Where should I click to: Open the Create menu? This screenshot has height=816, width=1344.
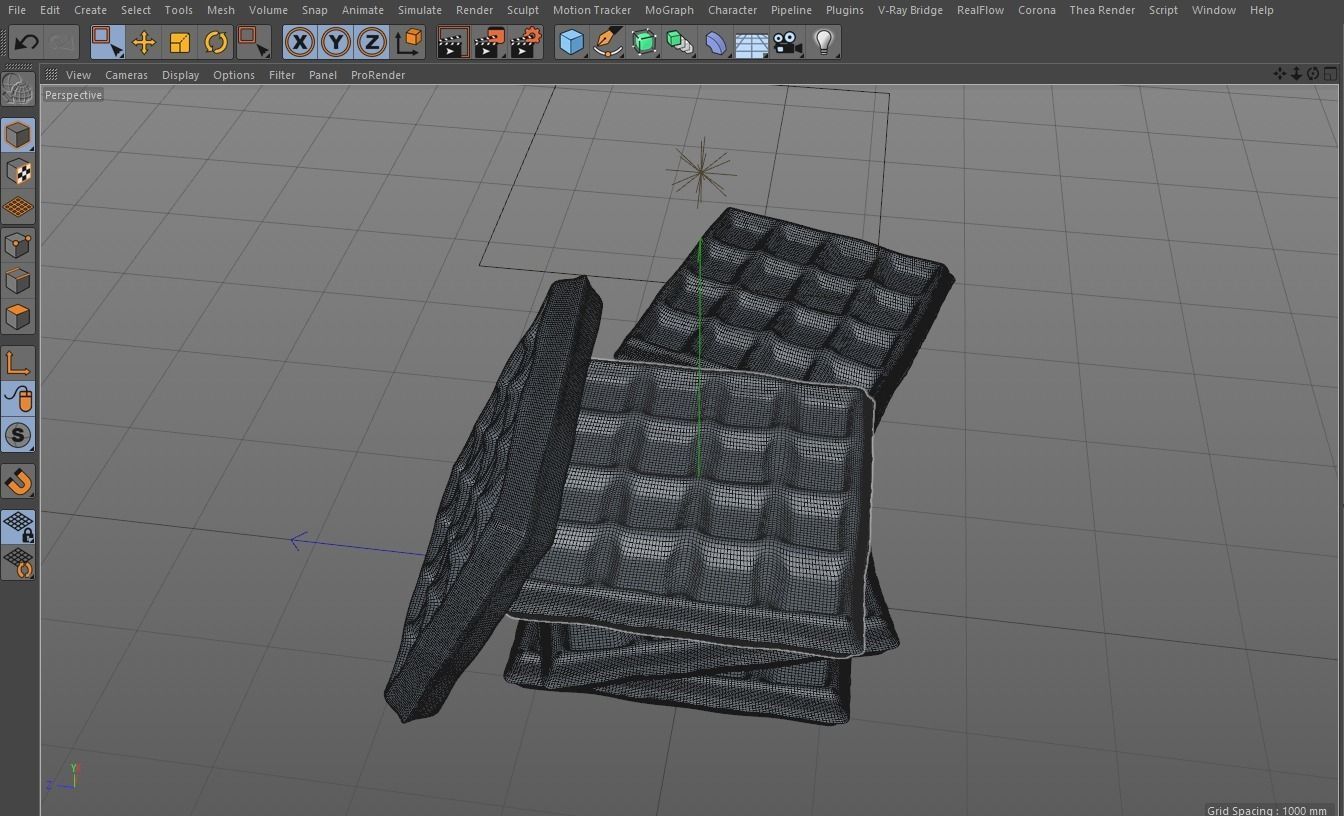click(x=90, y=10)
